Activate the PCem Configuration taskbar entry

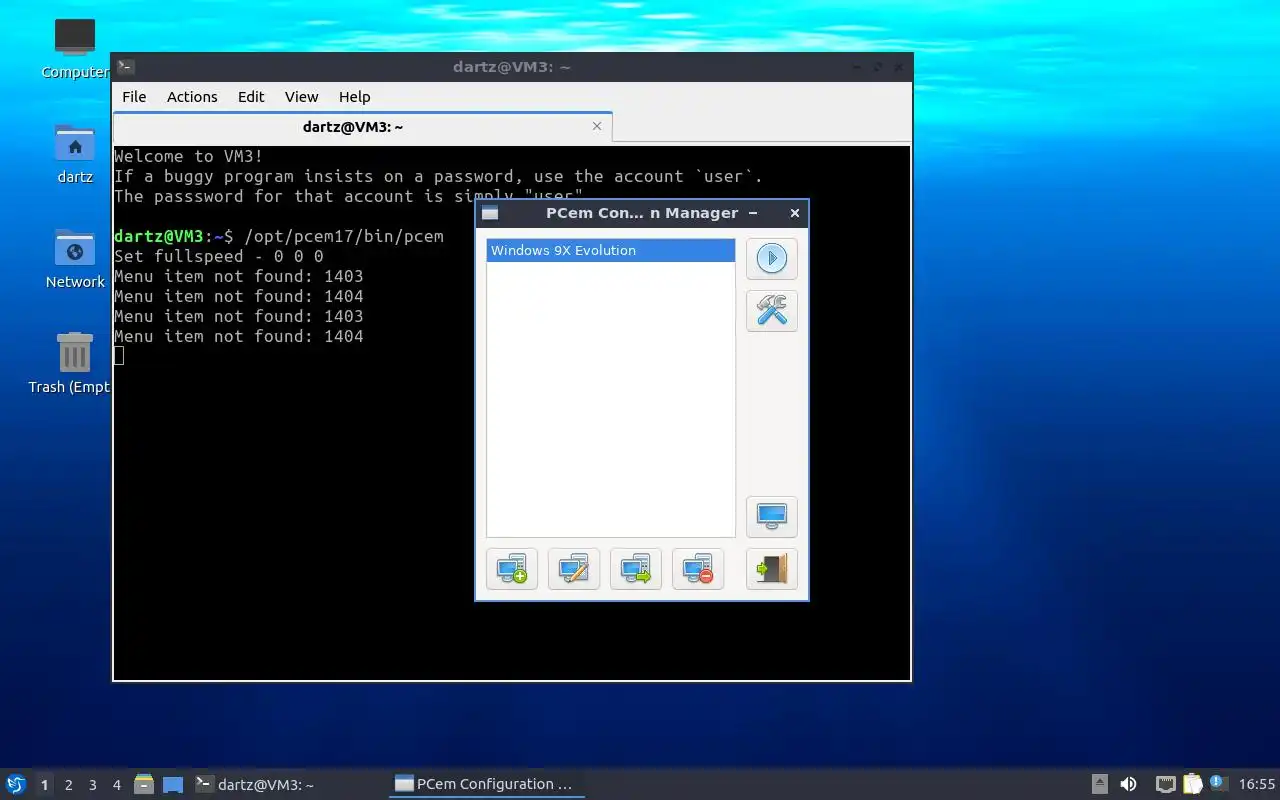(486, 785)
